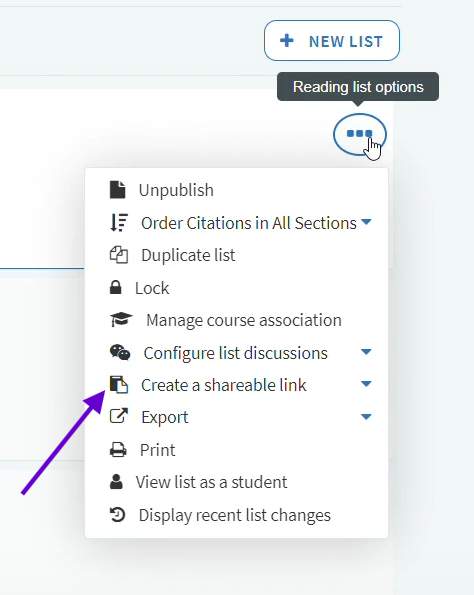Click the graduation cap course icon
The width and height of the screenshot is (474, 595).
pos(121,320)
